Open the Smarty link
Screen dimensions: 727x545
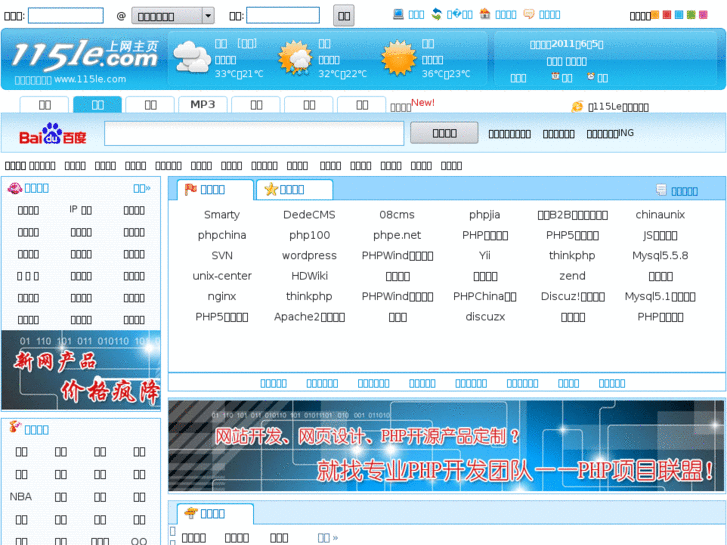click(222, 215)
